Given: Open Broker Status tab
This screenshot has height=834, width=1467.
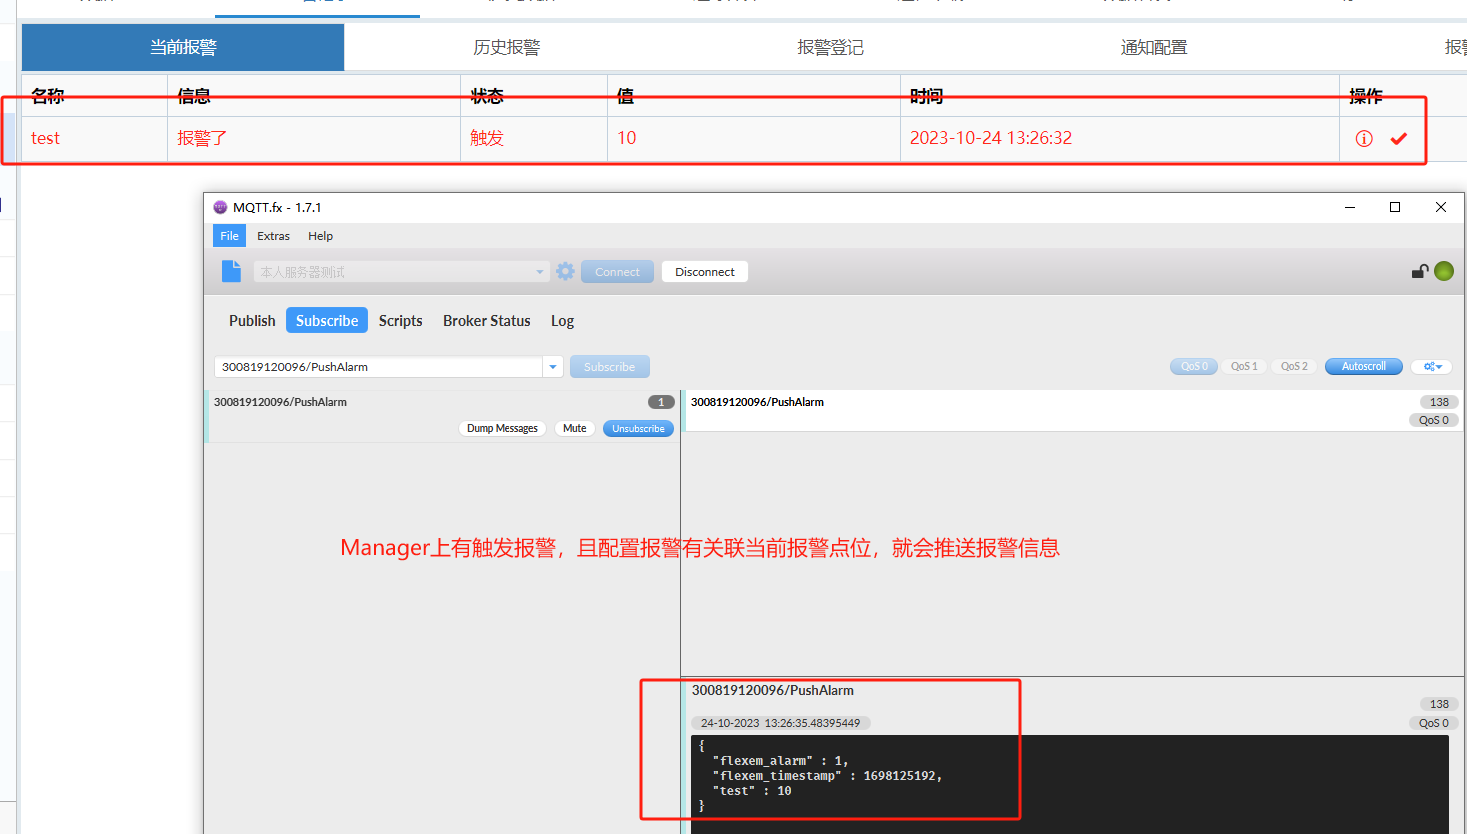Looking at the screenshot, I should tap(487, 320).
